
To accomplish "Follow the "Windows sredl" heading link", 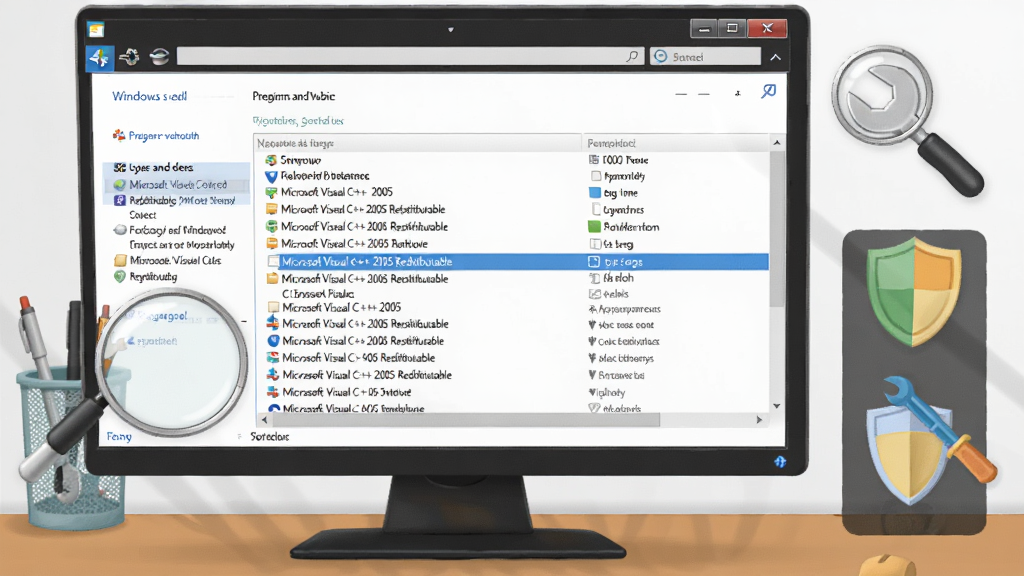I will coord(150,97).
